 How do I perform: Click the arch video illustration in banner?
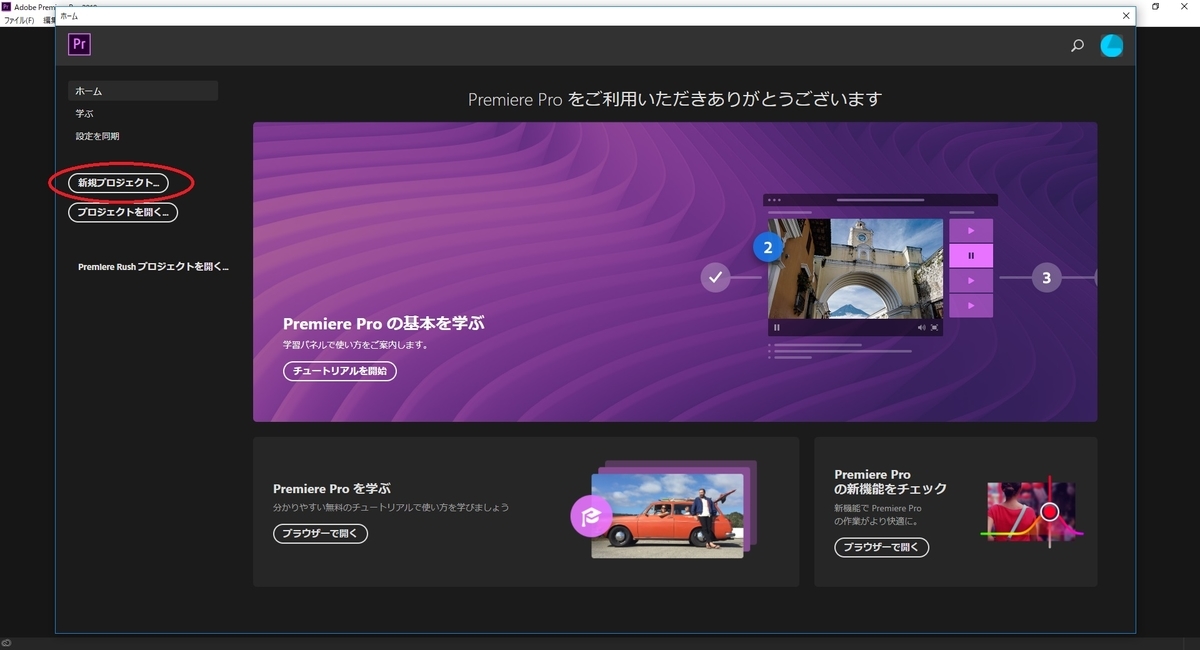point(855,267)
